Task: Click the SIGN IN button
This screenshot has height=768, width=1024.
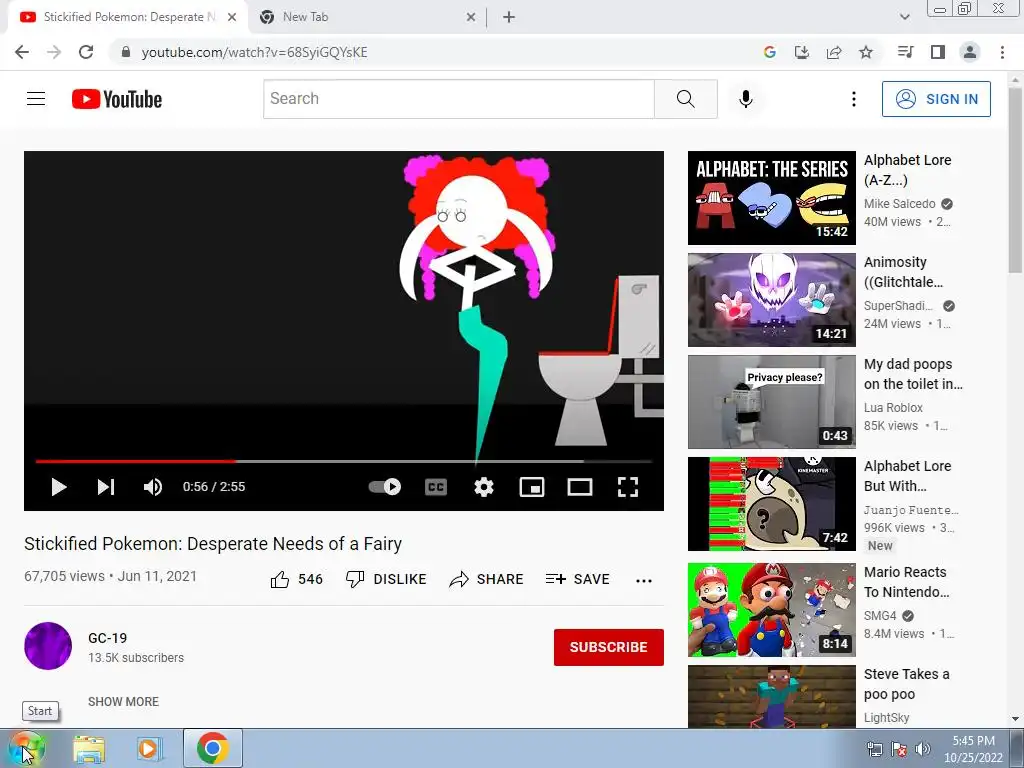Action: (936, 99)
